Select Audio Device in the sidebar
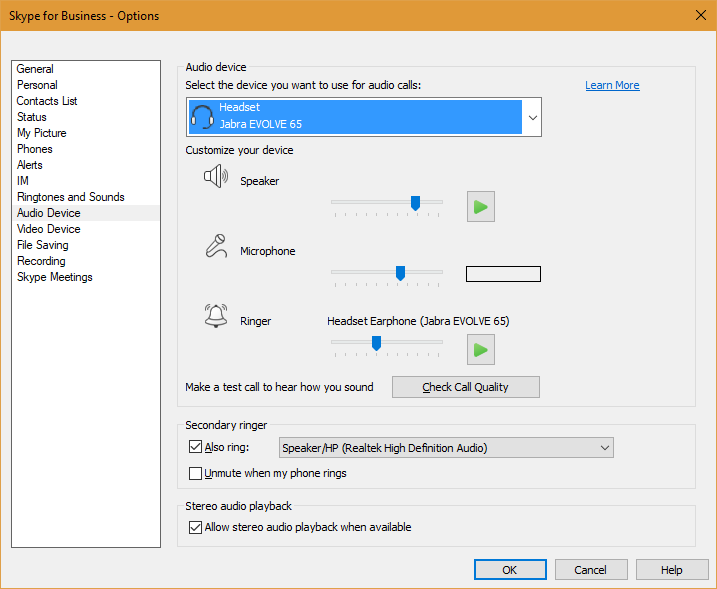The image size is (717, 589). [x=86, y=213]
